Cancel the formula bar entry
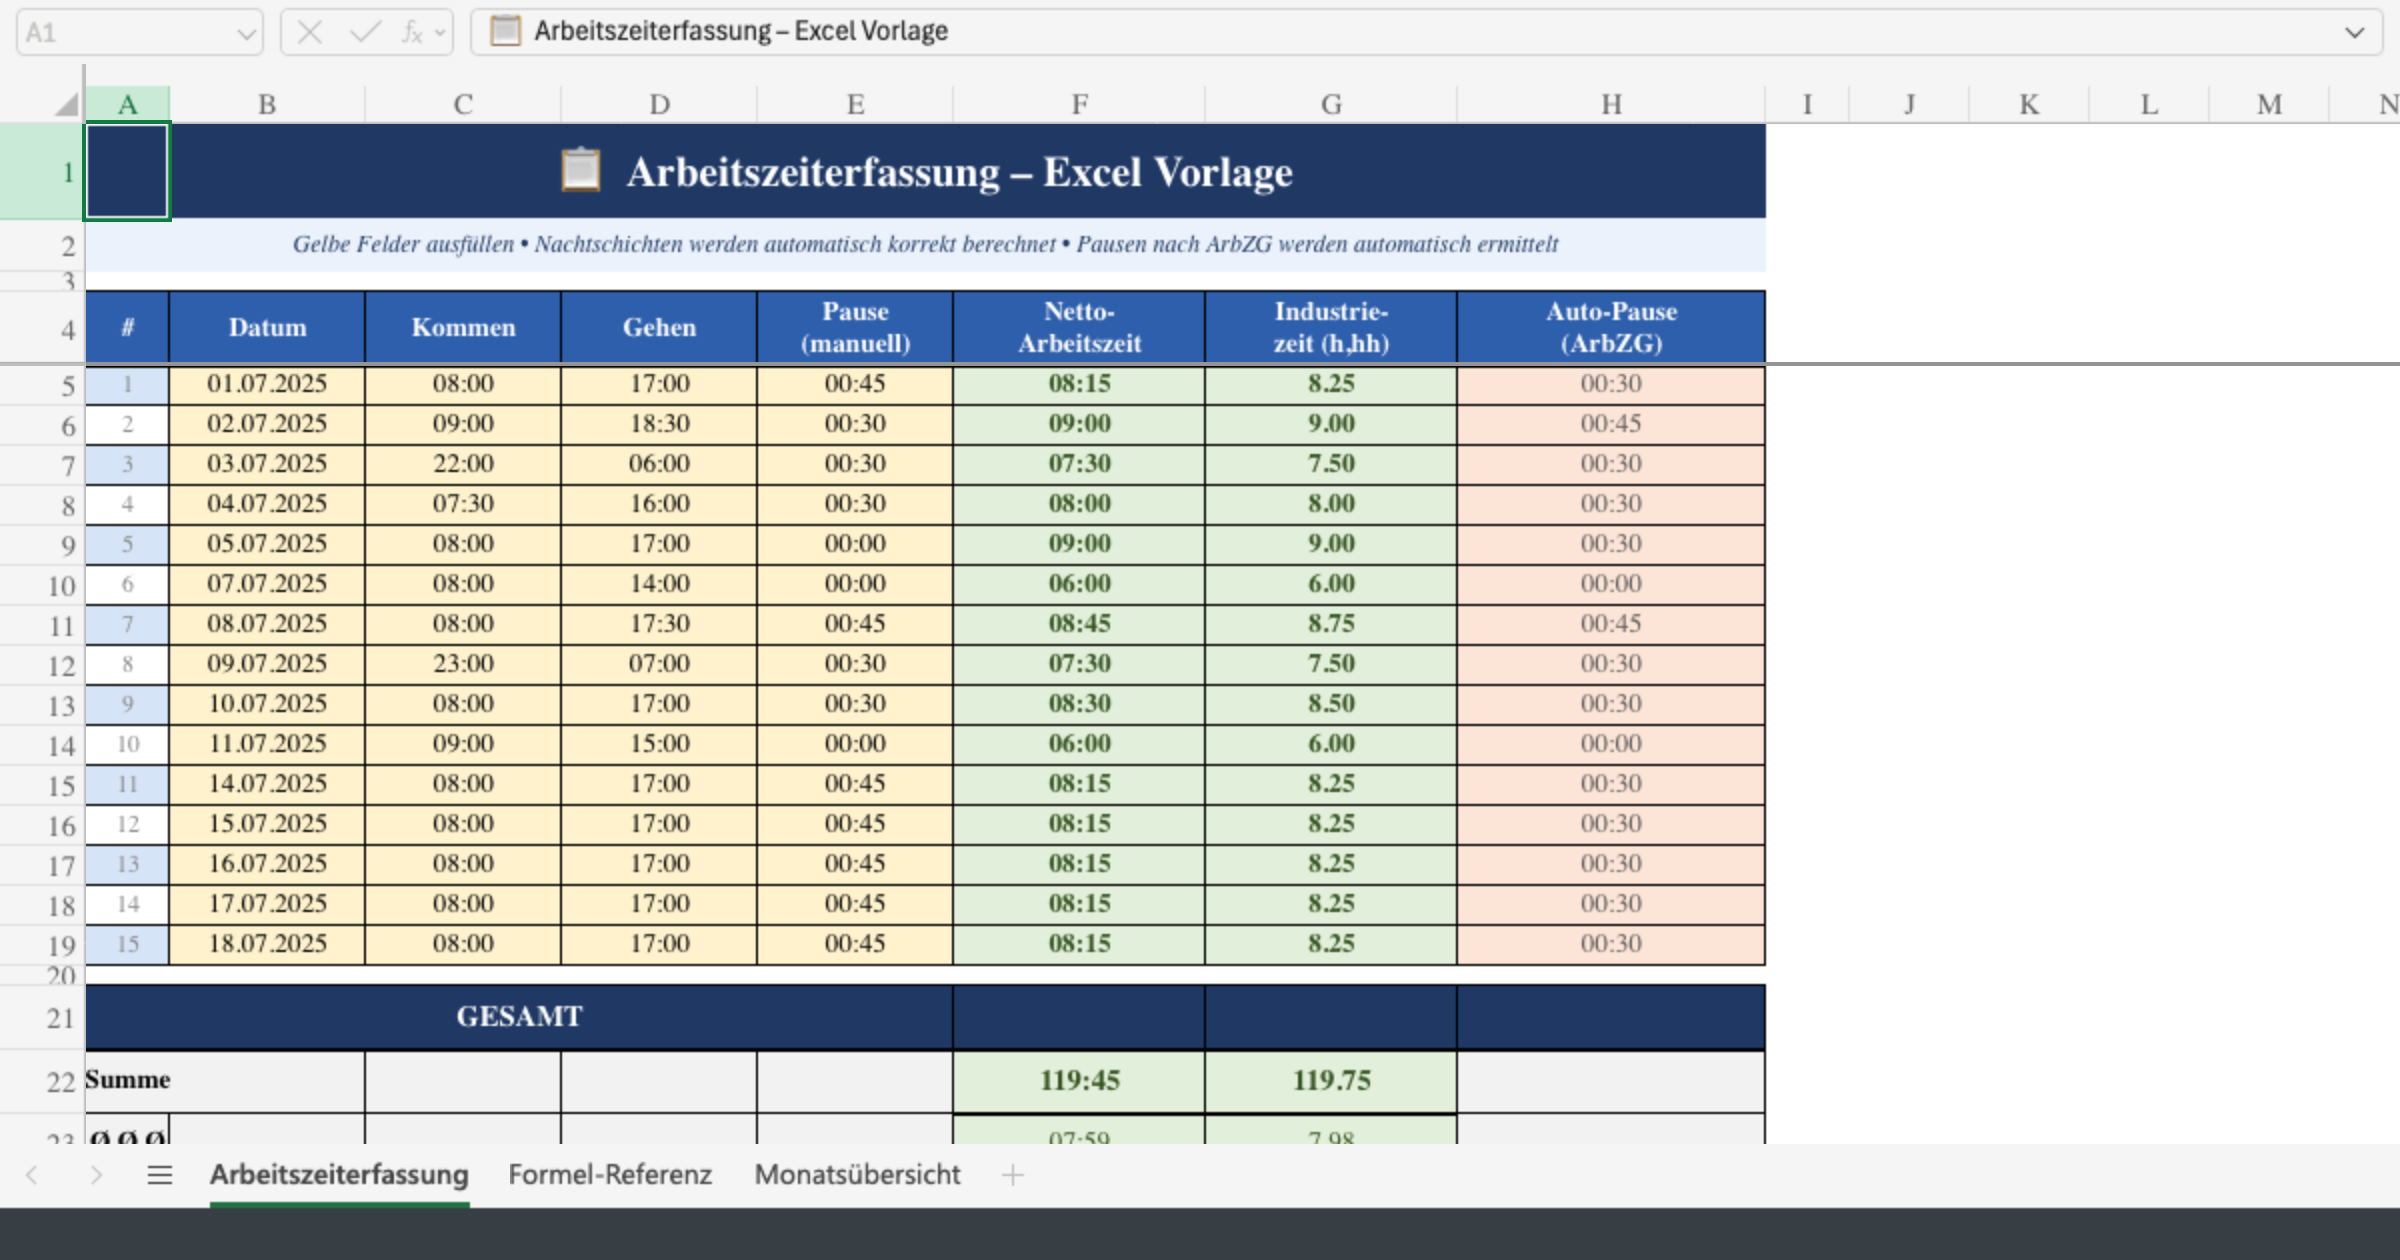The image size is (2400, 1260). [x=310, y=33]
